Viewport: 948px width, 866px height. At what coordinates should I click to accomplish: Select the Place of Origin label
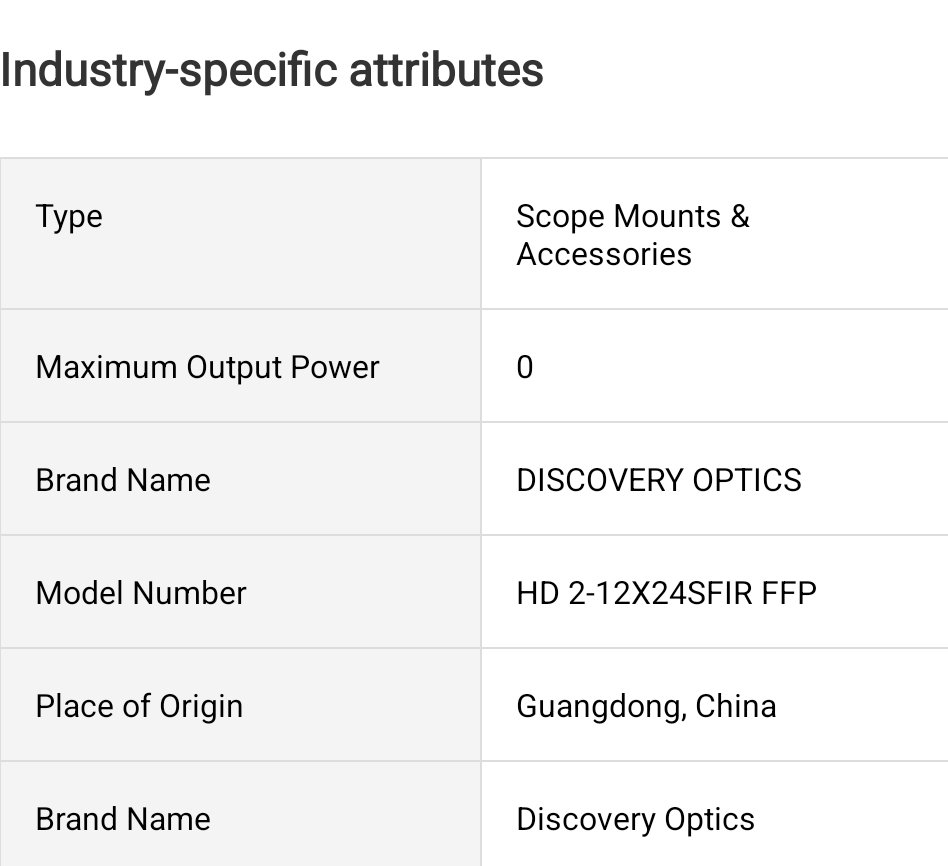pos(139,707)
